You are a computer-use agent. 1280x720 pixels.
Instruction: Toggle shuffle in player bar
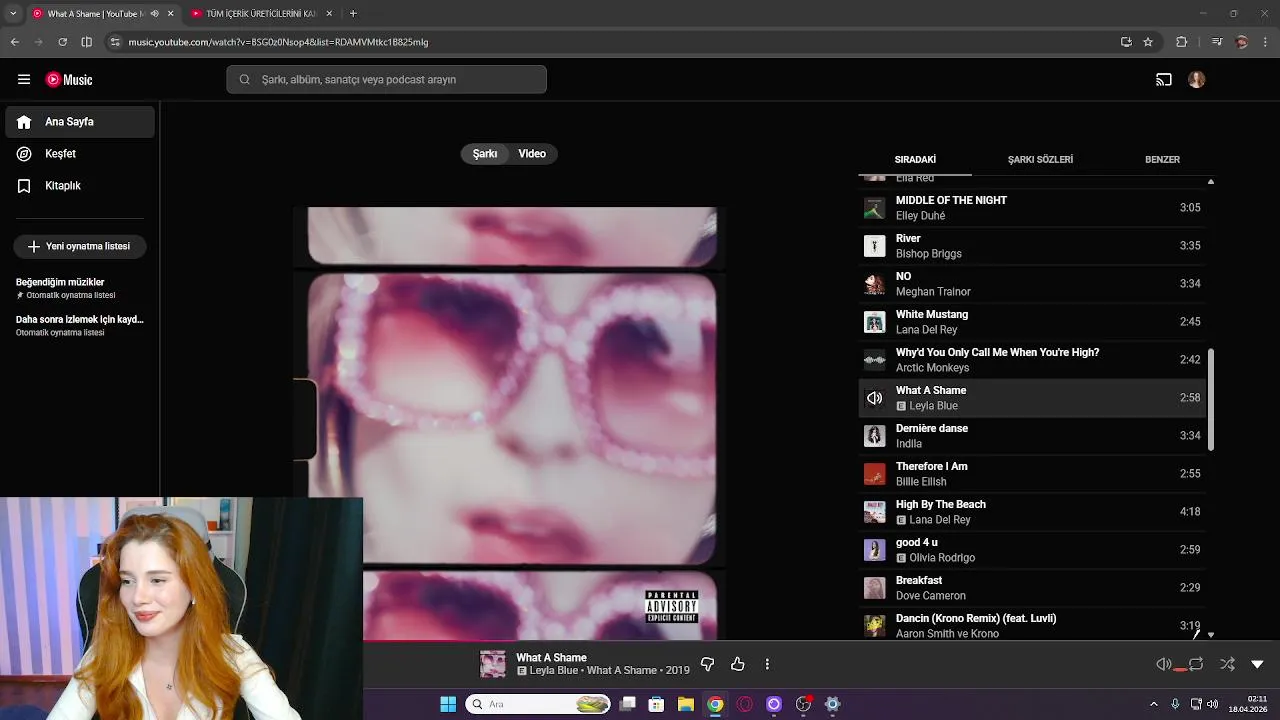click(1227, 664)
